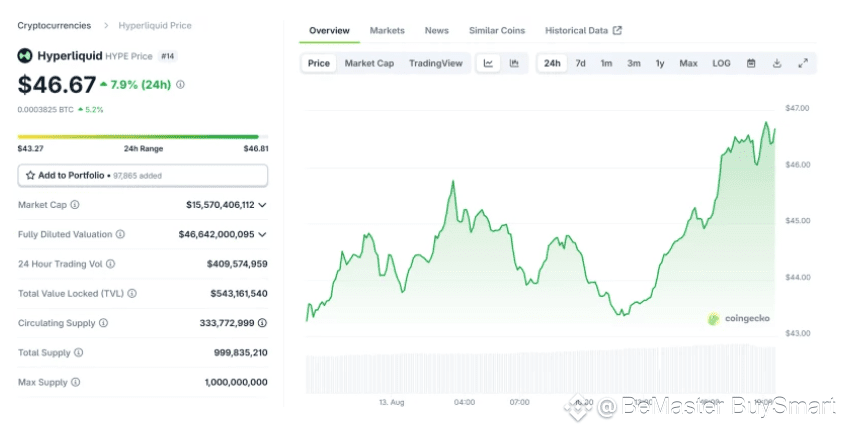Click $46,642,000,095 valuation value
Viewport: 843px width, 433px height.
tap(217, 234)
